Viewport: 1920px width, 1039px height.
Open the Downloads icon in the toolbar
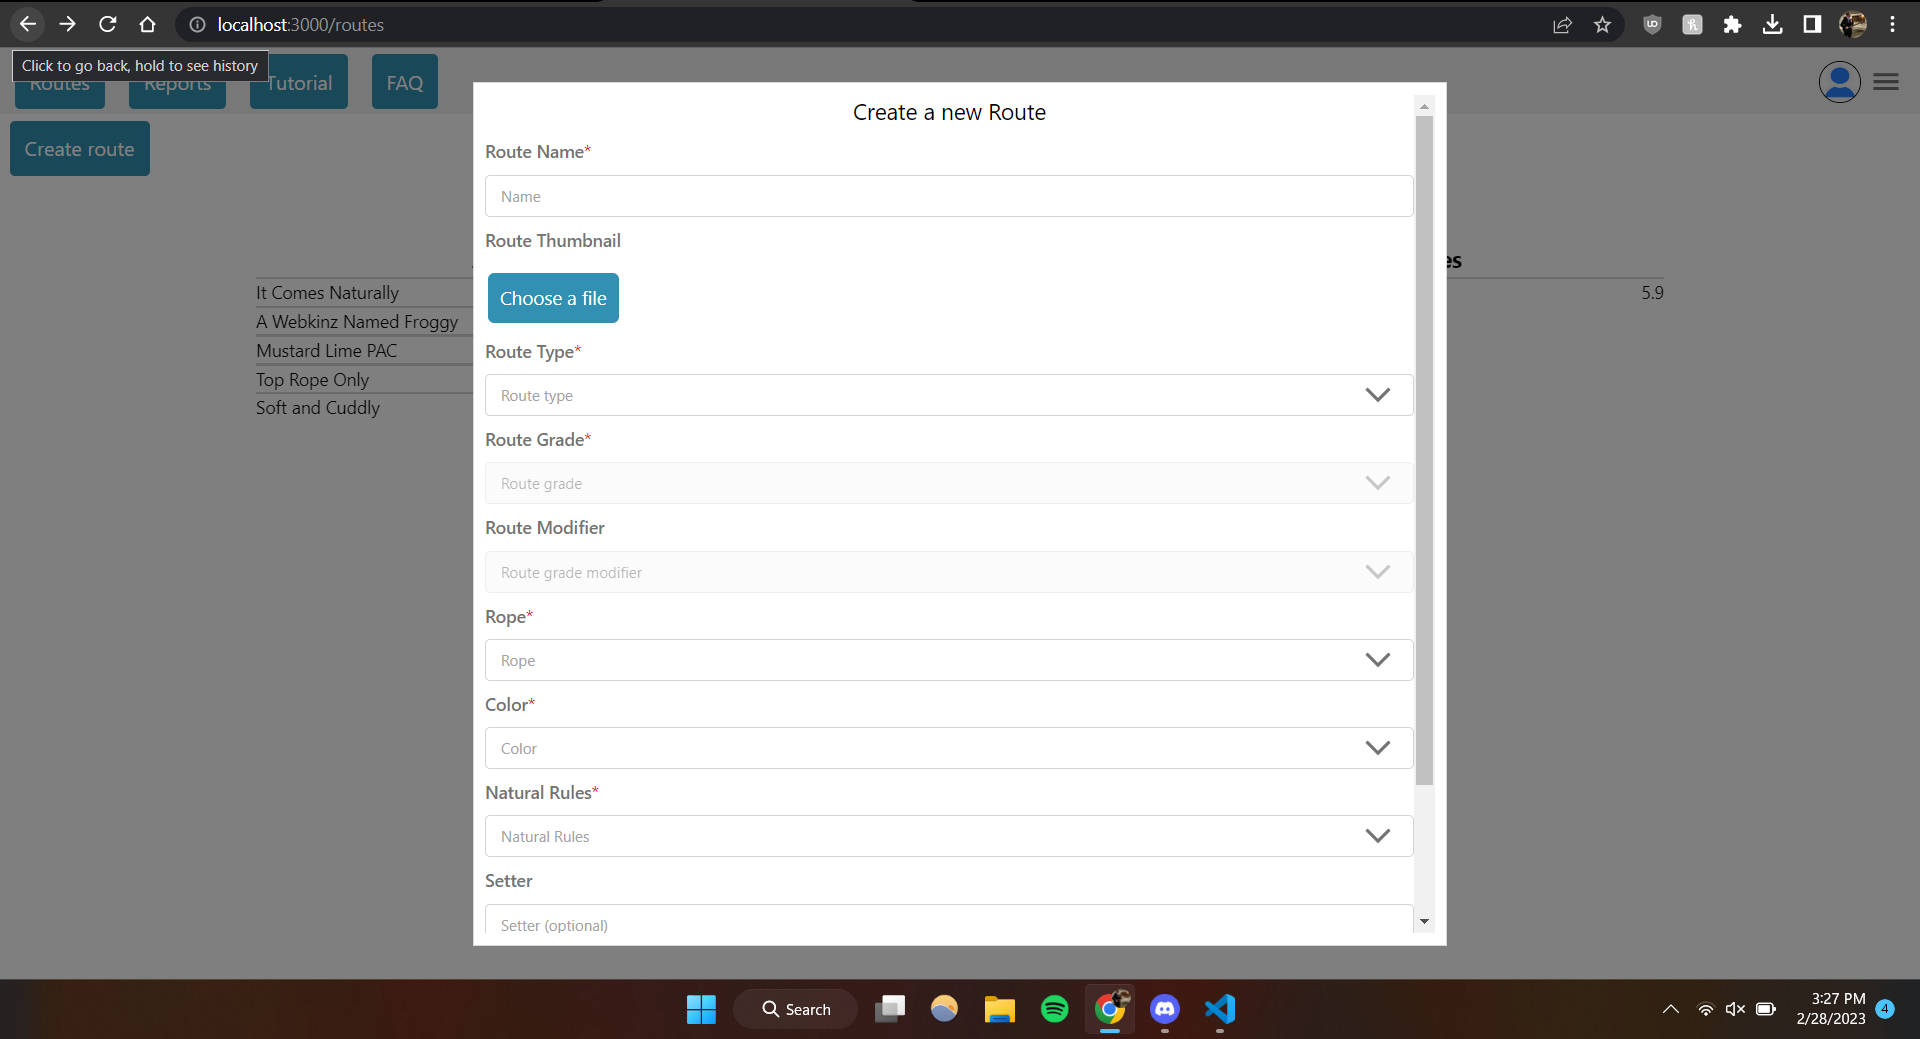(1772, 24)
